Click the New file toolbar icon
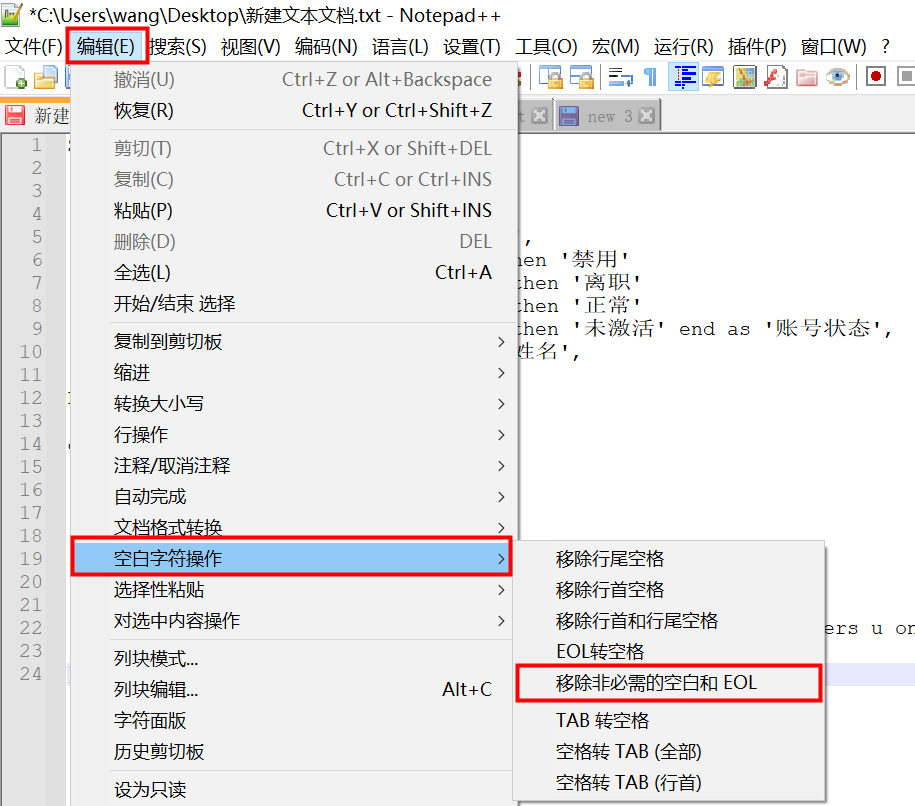This screenshot has height=806, width=915. 16,77
